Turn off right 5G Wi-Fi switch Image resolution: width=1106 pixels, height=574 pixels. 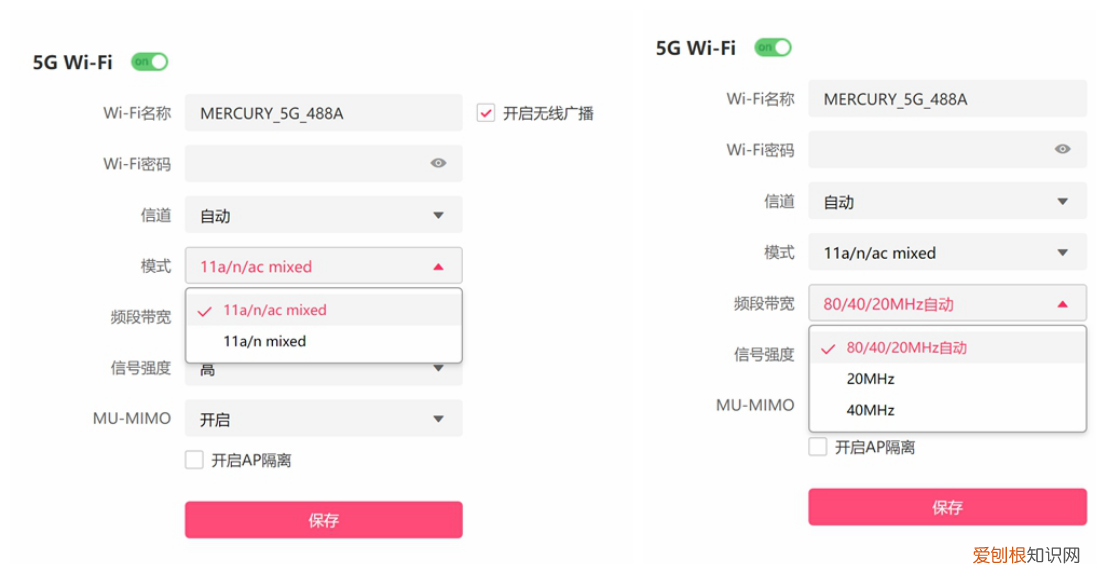[x=773, y=47]
